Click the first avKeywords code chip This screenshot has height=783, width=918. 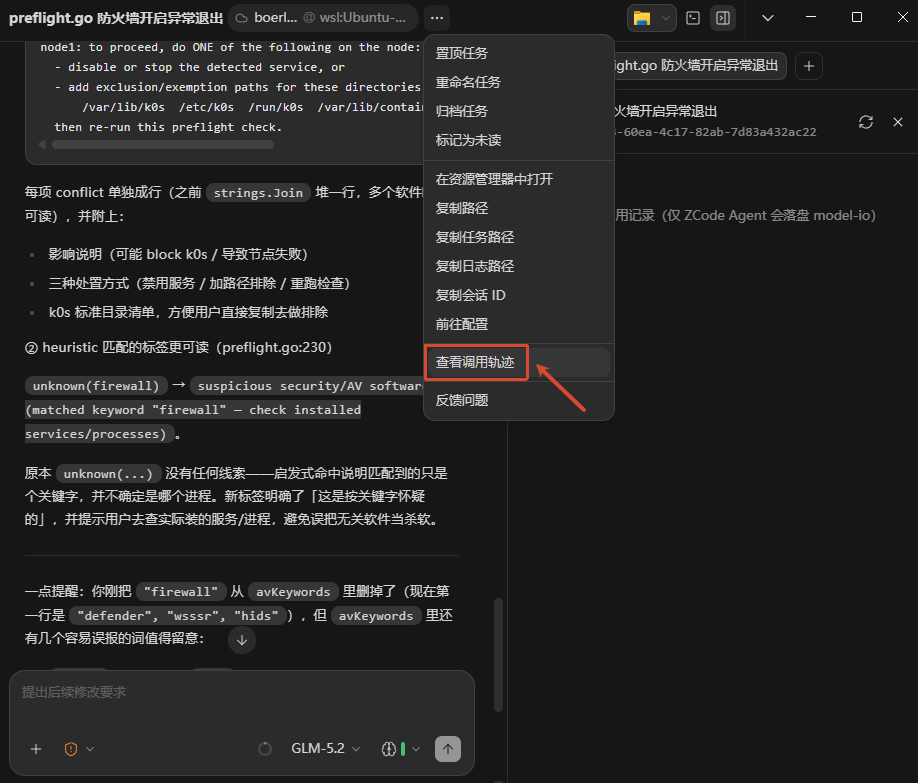click(293, 591)
